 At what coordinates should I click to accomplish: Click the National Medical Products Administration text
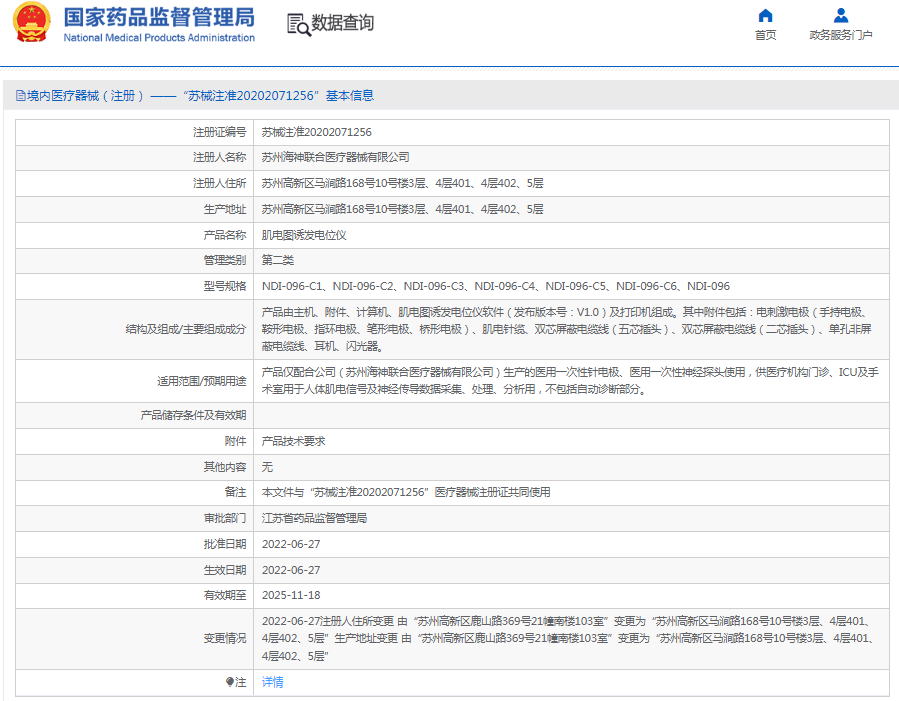point(158,38)
